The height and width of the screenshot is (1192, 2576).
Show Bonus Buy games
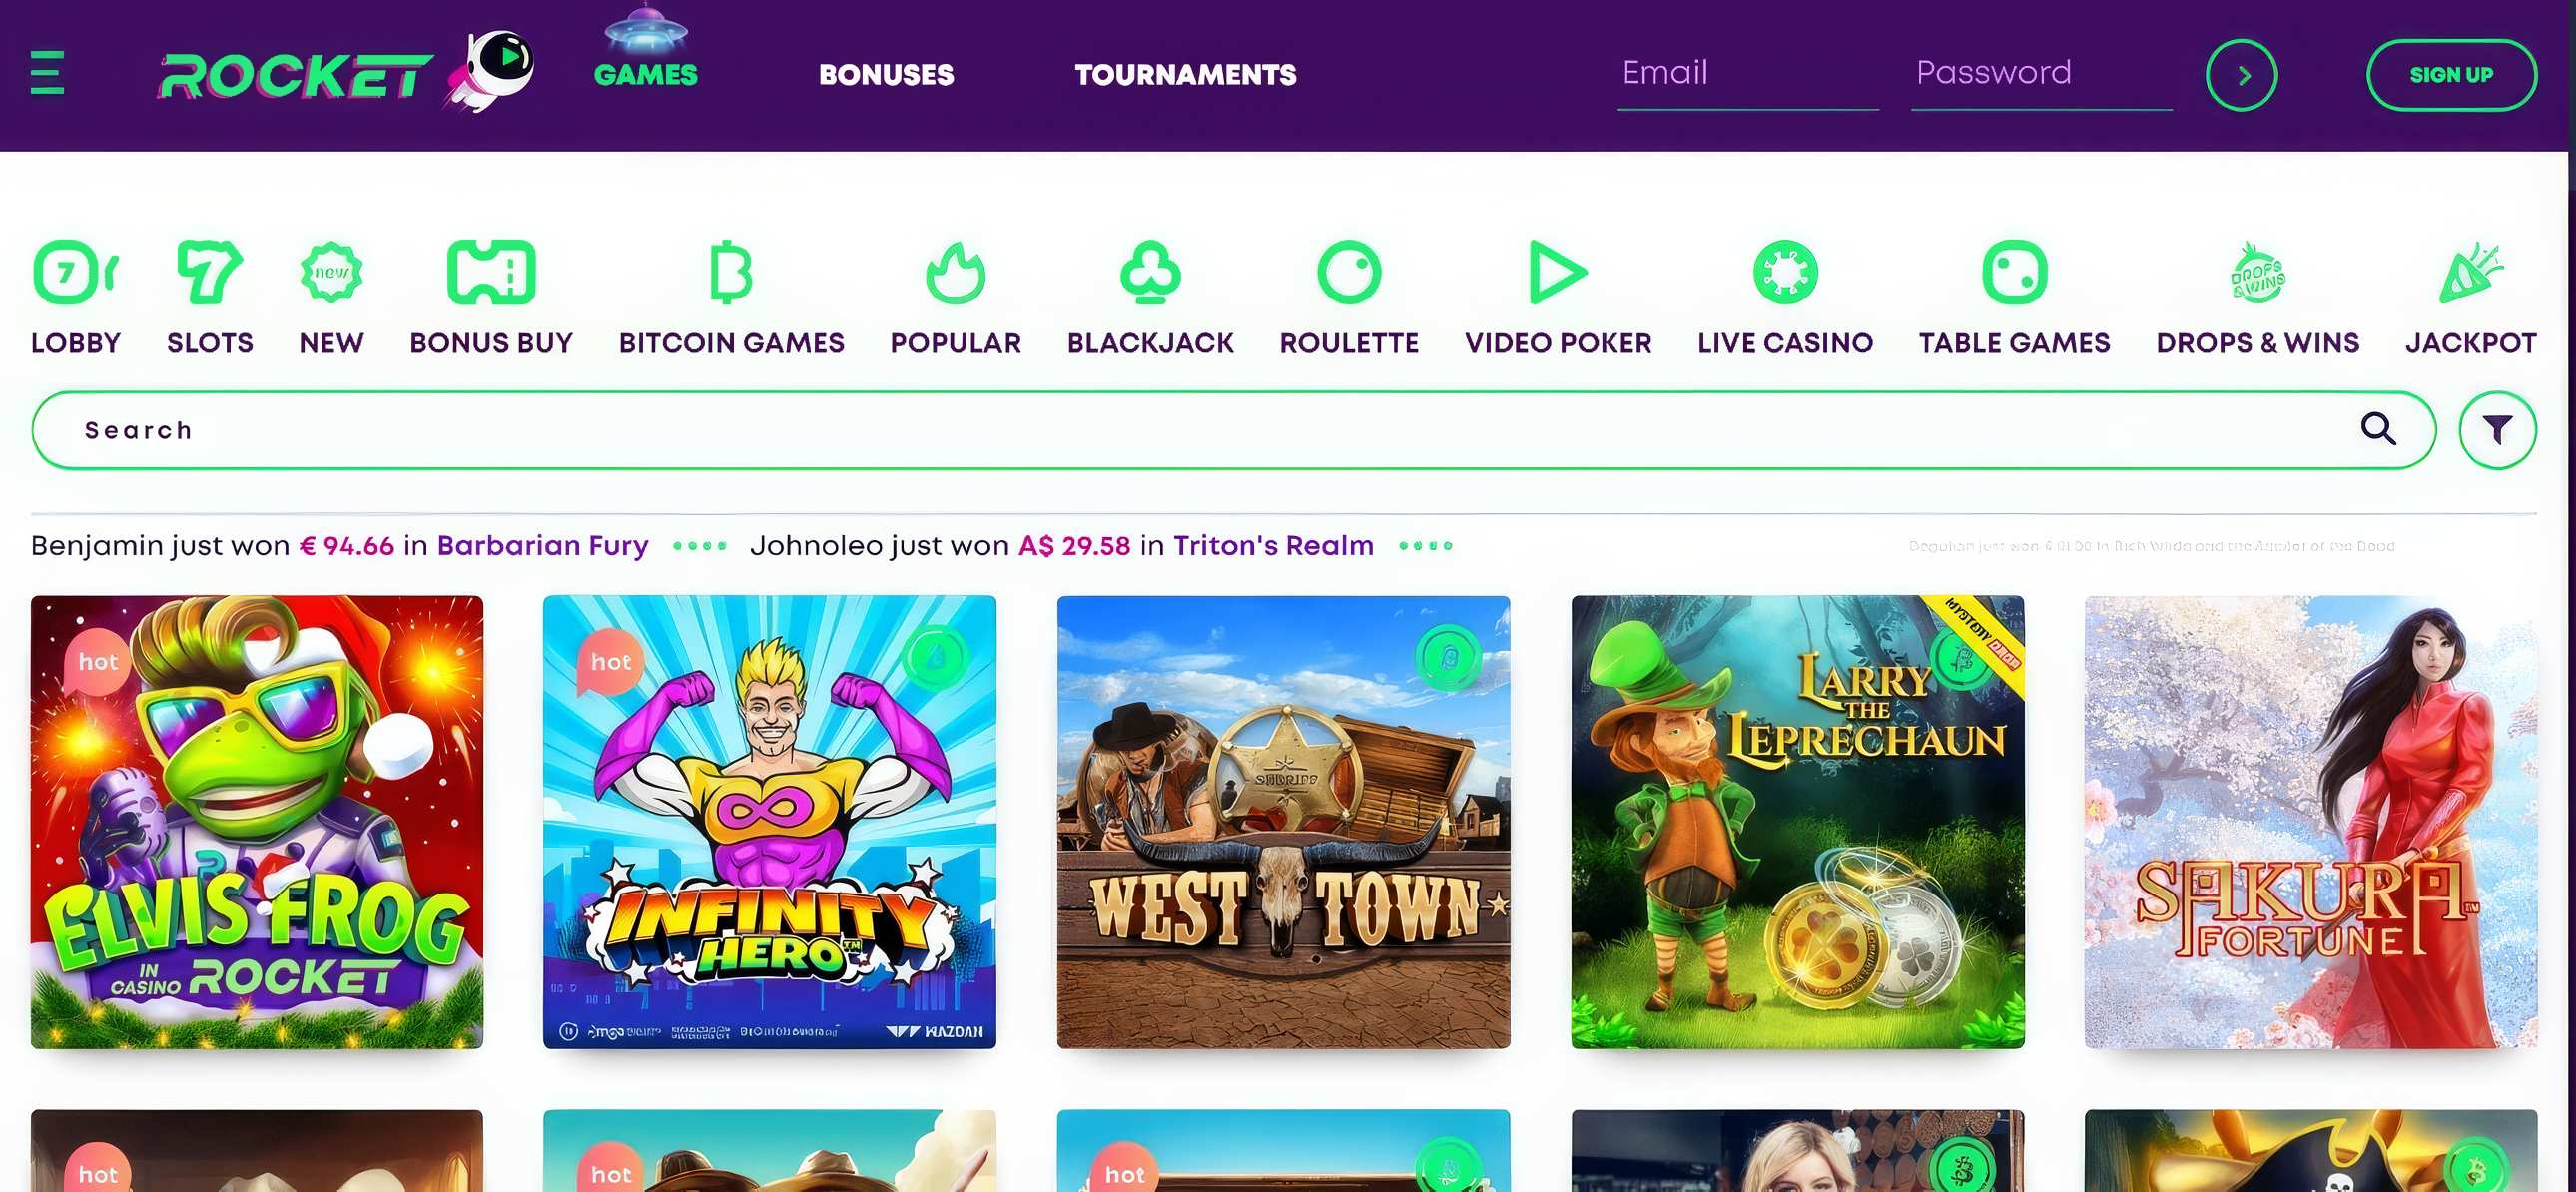491,298
